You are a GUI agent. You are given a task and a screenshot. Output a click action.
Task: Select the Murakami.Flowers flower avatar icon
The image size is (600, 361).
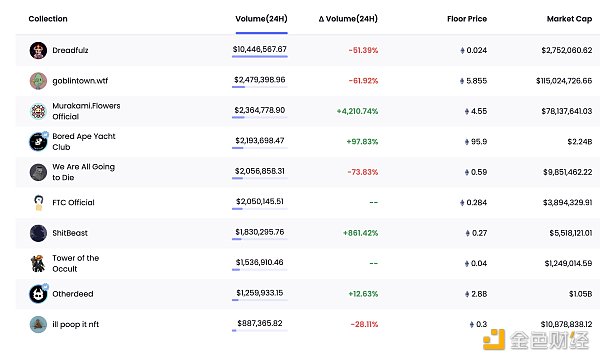pyautogui.click(x=38, y=111)
